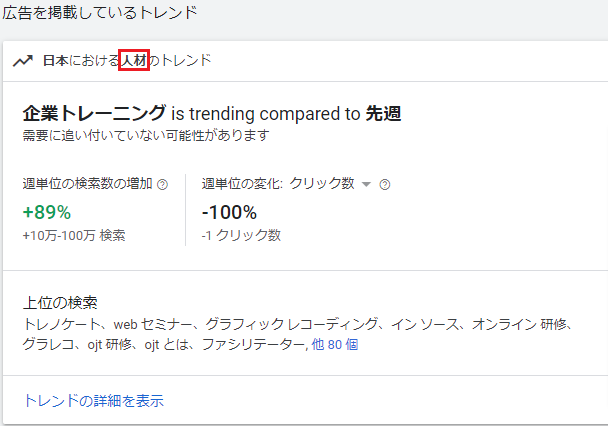This screenshot has width=608, height=426.
Task: Open トレンドの詳細を表示 link
Action: [x=94, y=401]
